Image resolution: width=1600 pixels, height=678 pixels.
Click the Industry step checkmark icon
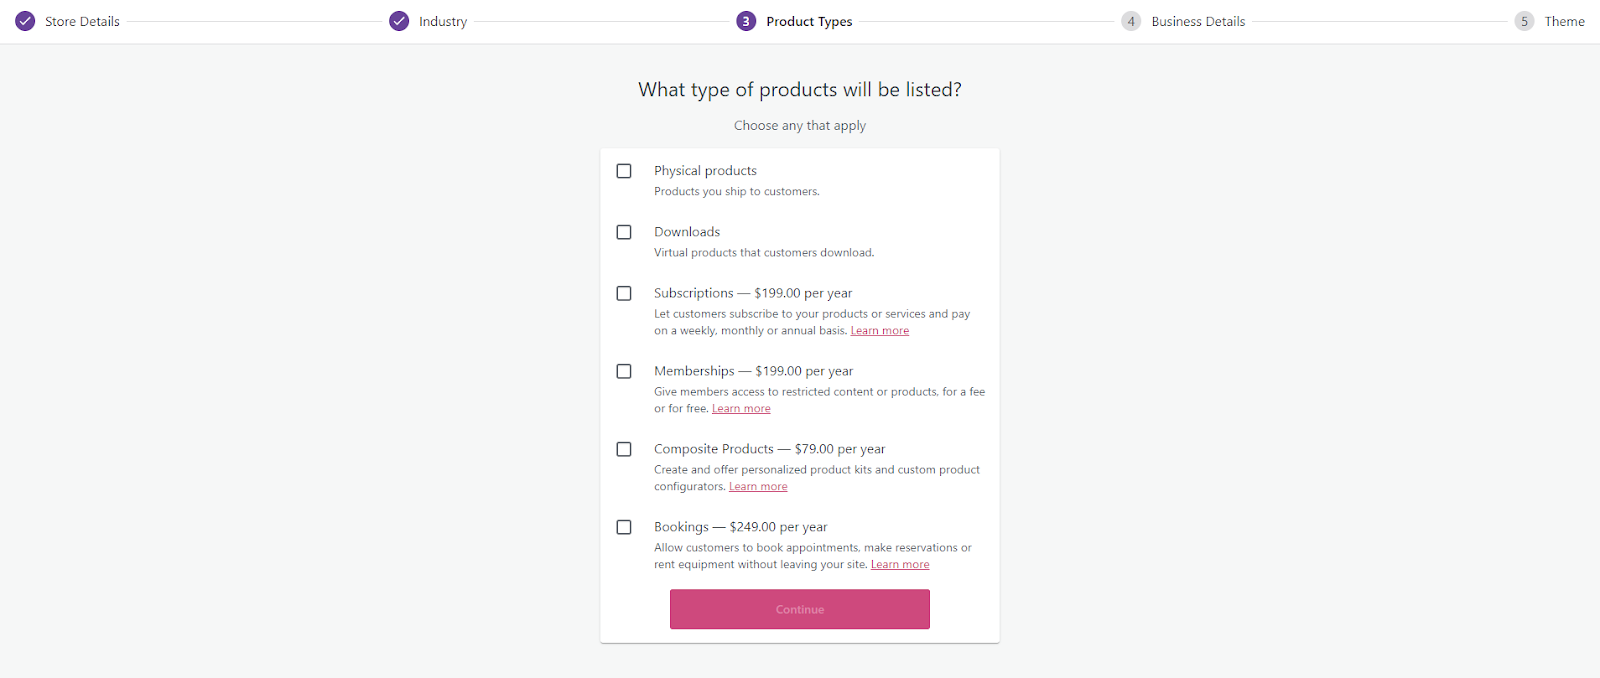(x=399, y=21)
